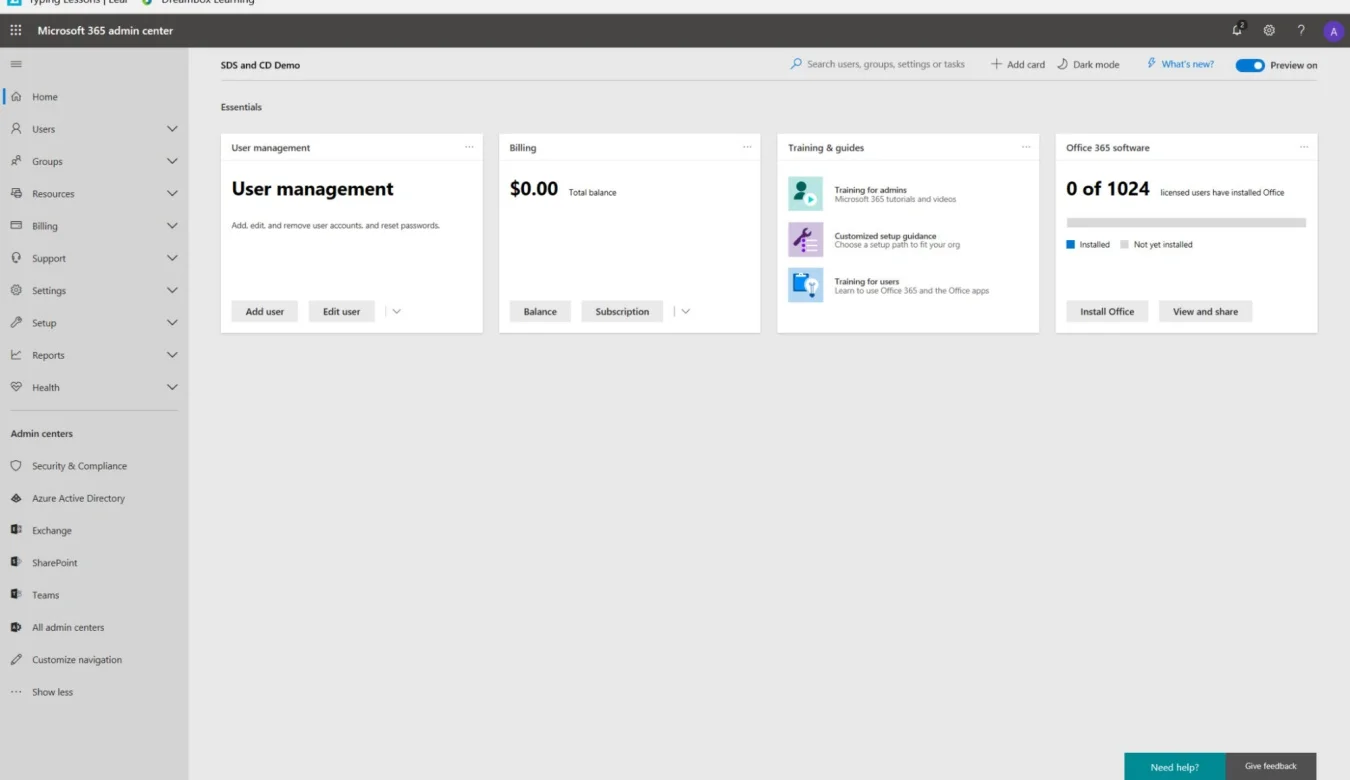The width and height of the screenshot is (1350, 780).
Task: Click the gray Not yet installed swatch
Action: tap(1125, 244)
